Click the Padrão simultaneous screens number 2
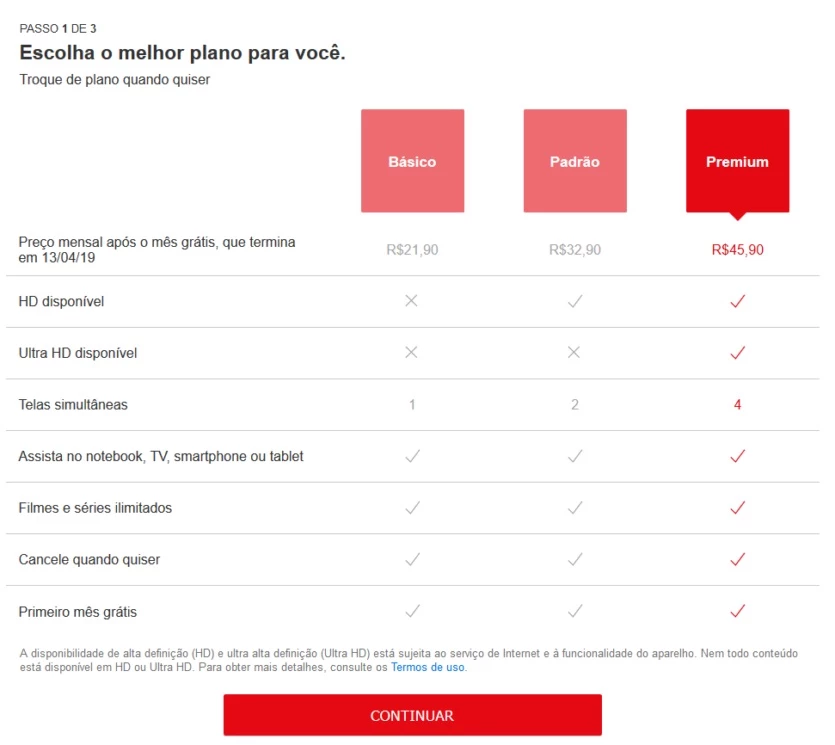The width and height of the screenshot is (835, 745). pos(575,405)
